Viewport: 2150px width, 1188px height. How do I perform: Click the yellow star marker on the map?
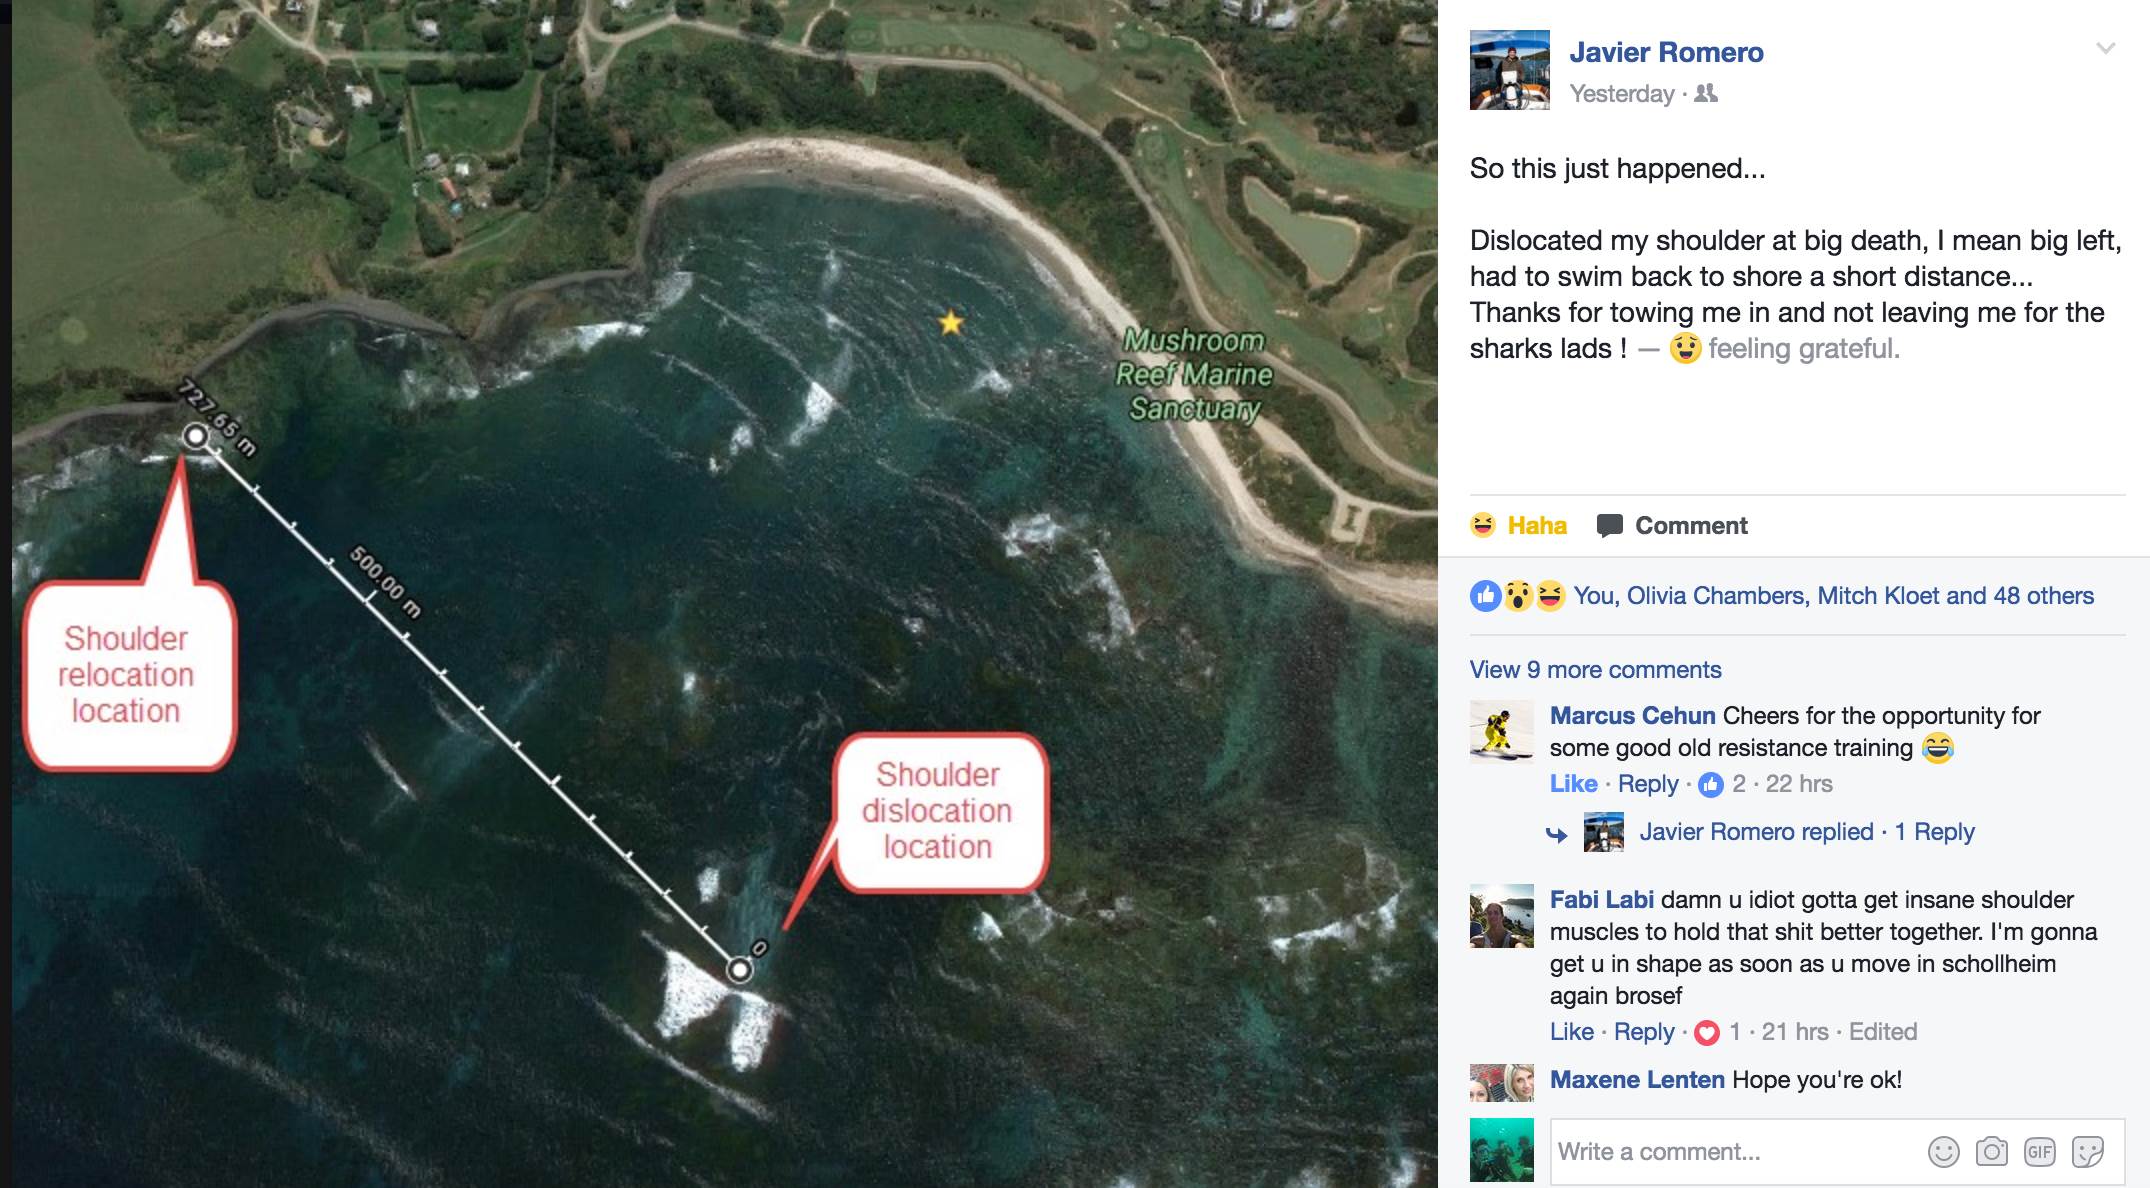point(951,322)
